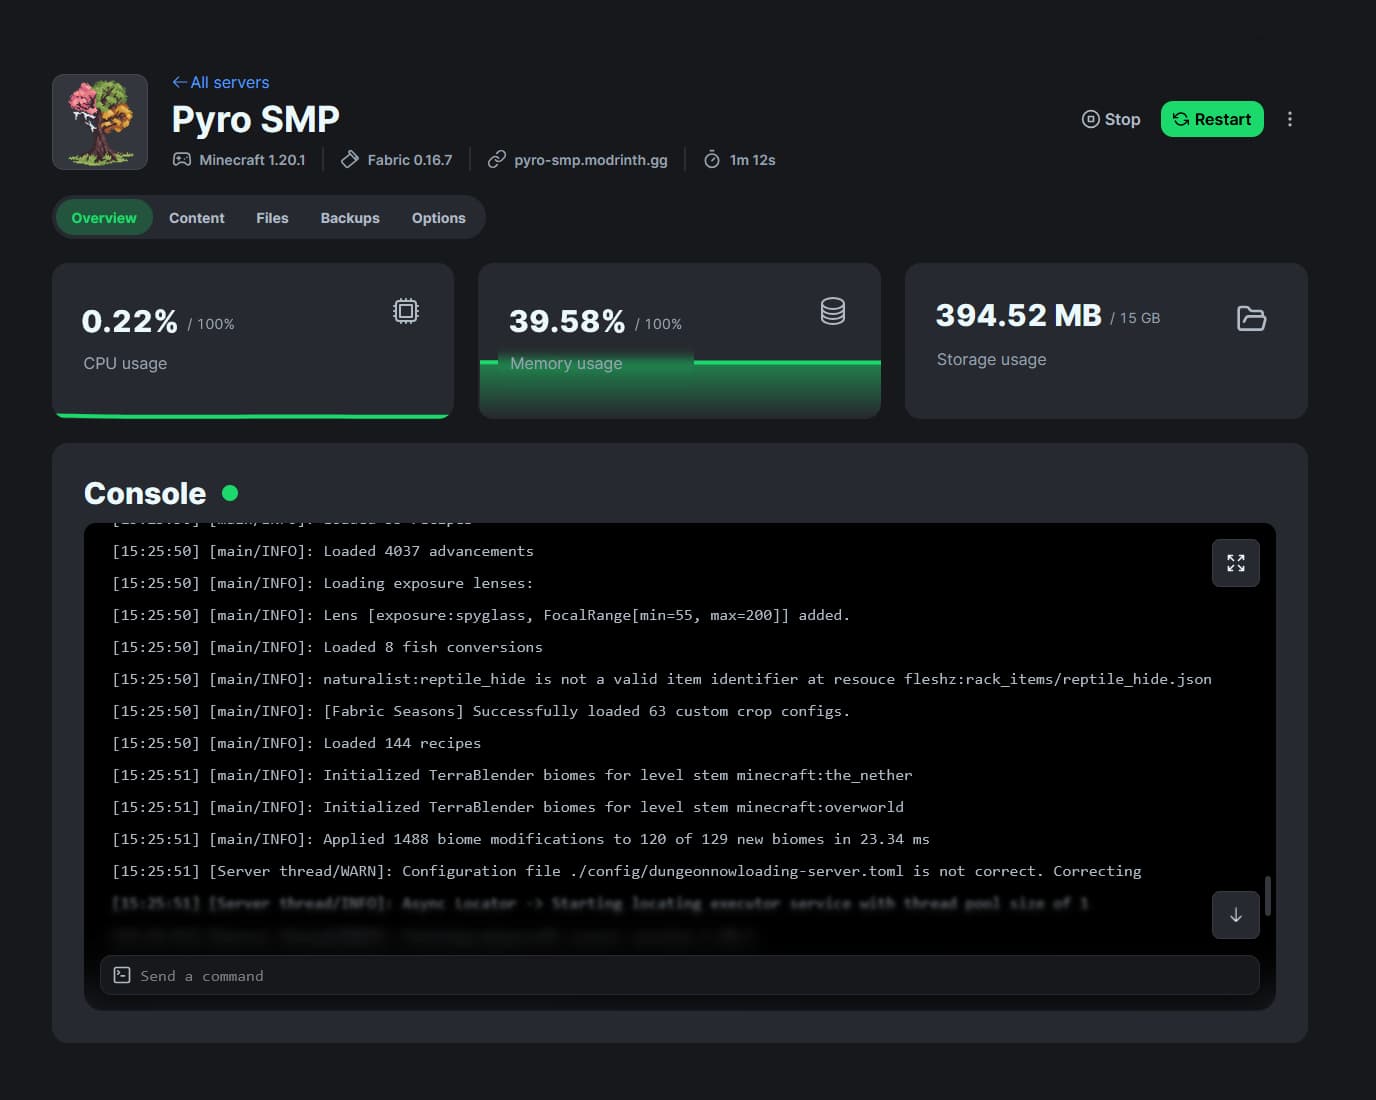Go back to All servers
Image resolution: width=1376 pixels, height=1100 pixels.
click(220, 82)
